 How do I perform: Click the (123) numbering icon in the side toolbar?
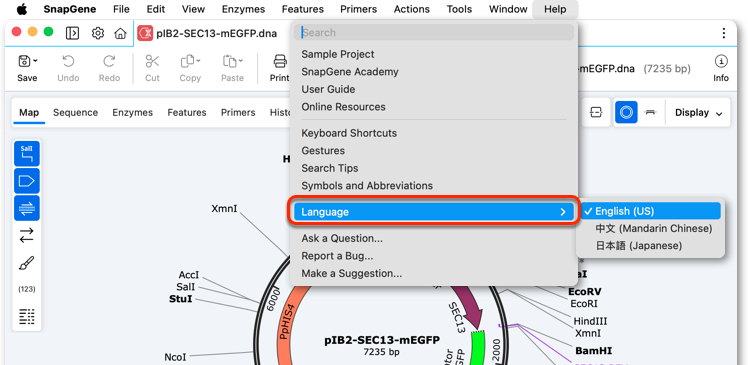pyautogui.click(x=27, y=289)
